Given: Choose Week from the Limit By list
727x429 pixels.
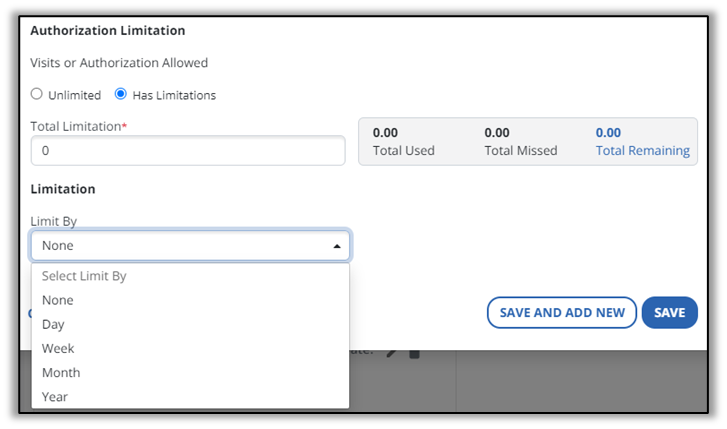Looking at the screenshot, I should pyautogui.click(x=58, y=348).
